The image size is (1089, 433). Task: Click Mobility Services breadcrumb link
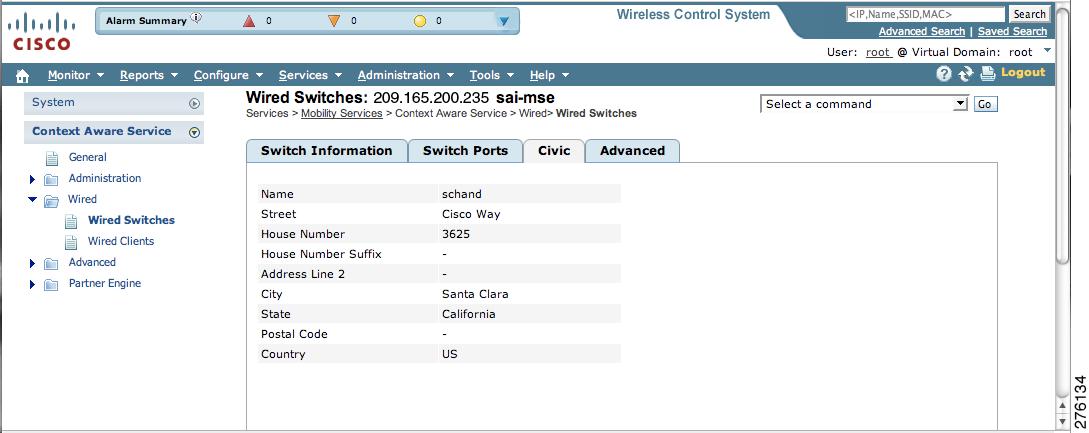[342, 113]
